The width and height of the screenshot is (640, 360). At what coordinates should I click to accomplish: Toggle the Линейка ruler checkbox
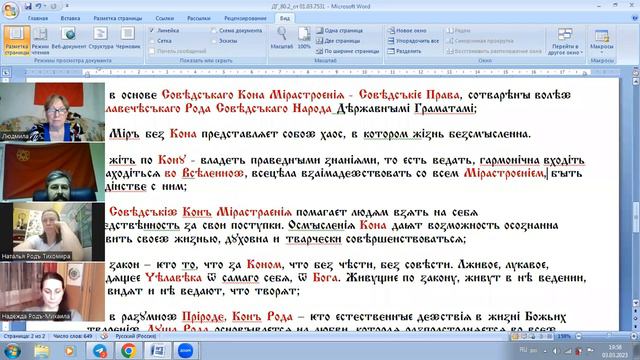tap(152, 31)
